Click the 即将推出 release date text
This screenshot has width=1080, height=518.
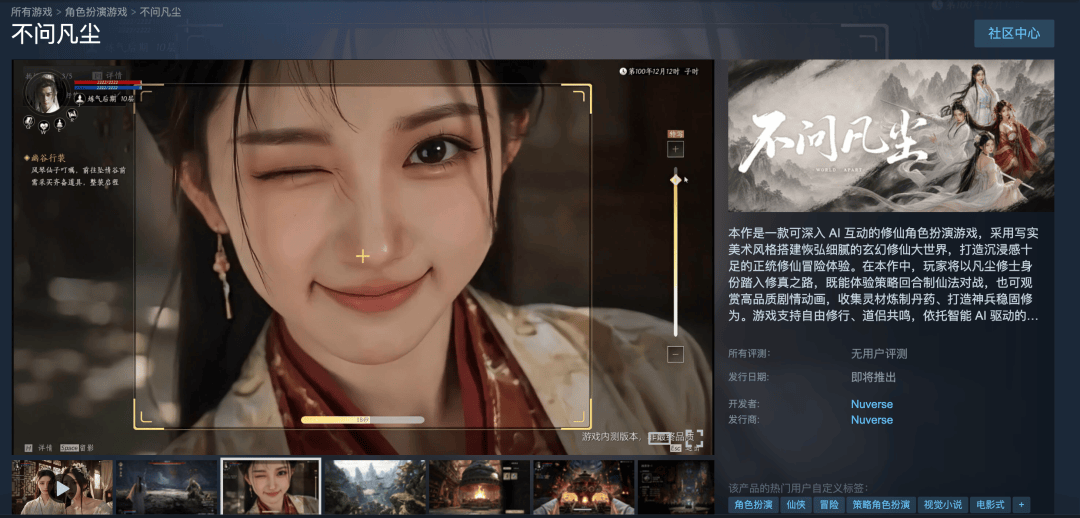(x=873, y=377)
